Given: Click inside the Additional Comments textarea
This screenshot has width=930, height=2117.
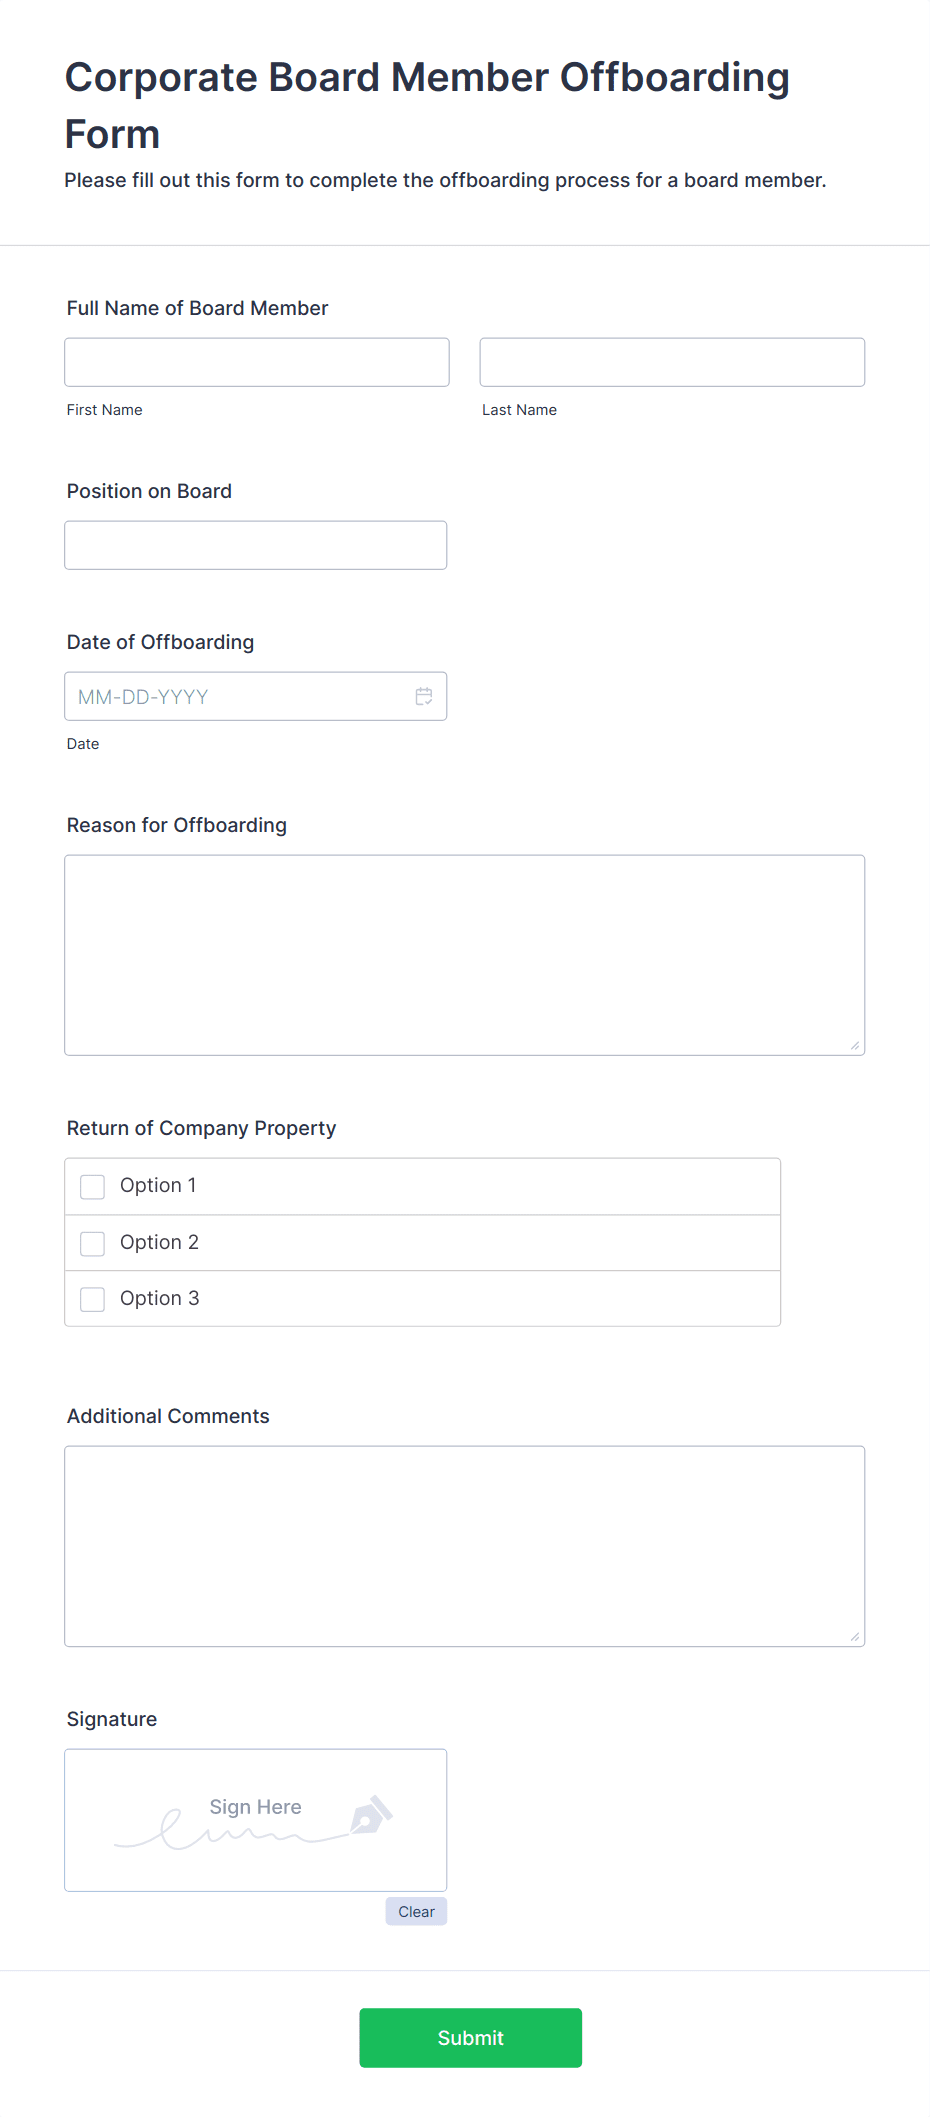Looking at the screenshot, I should pyautogui.click(x=465, y=1546).
